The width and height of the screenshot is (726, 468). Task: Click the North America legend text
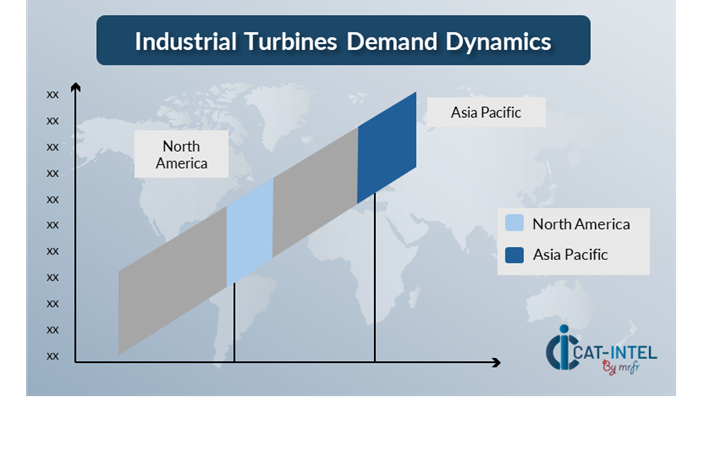[x=581, y=224]
